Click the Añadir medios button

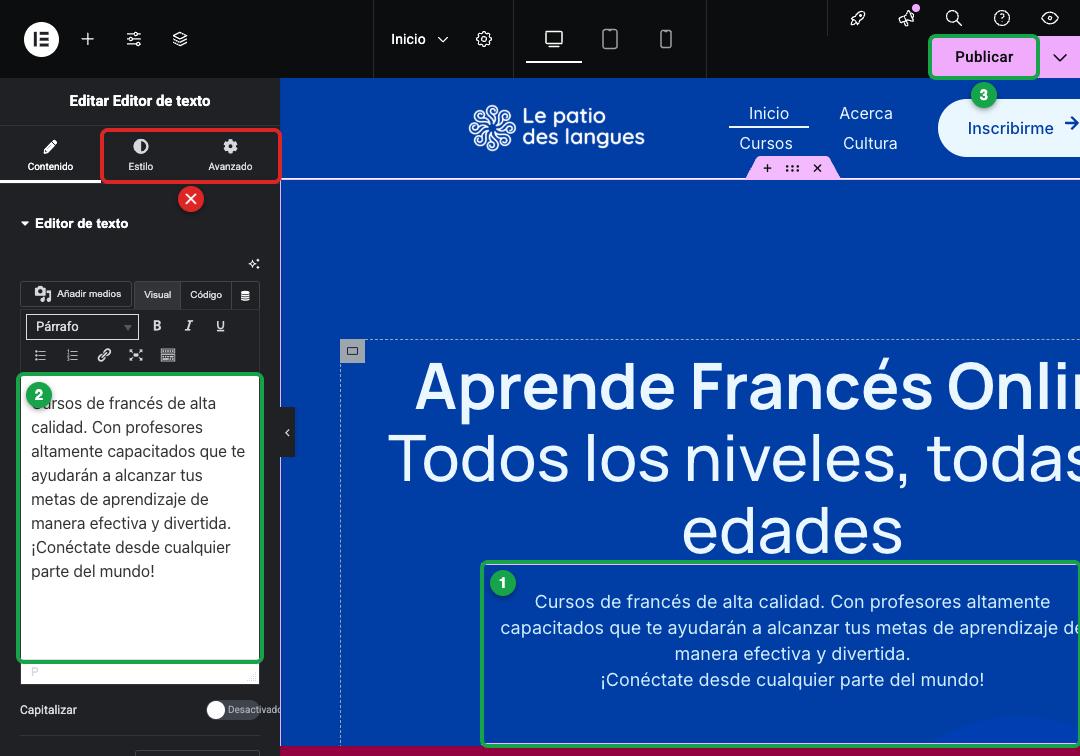click(x=76, y=294)
